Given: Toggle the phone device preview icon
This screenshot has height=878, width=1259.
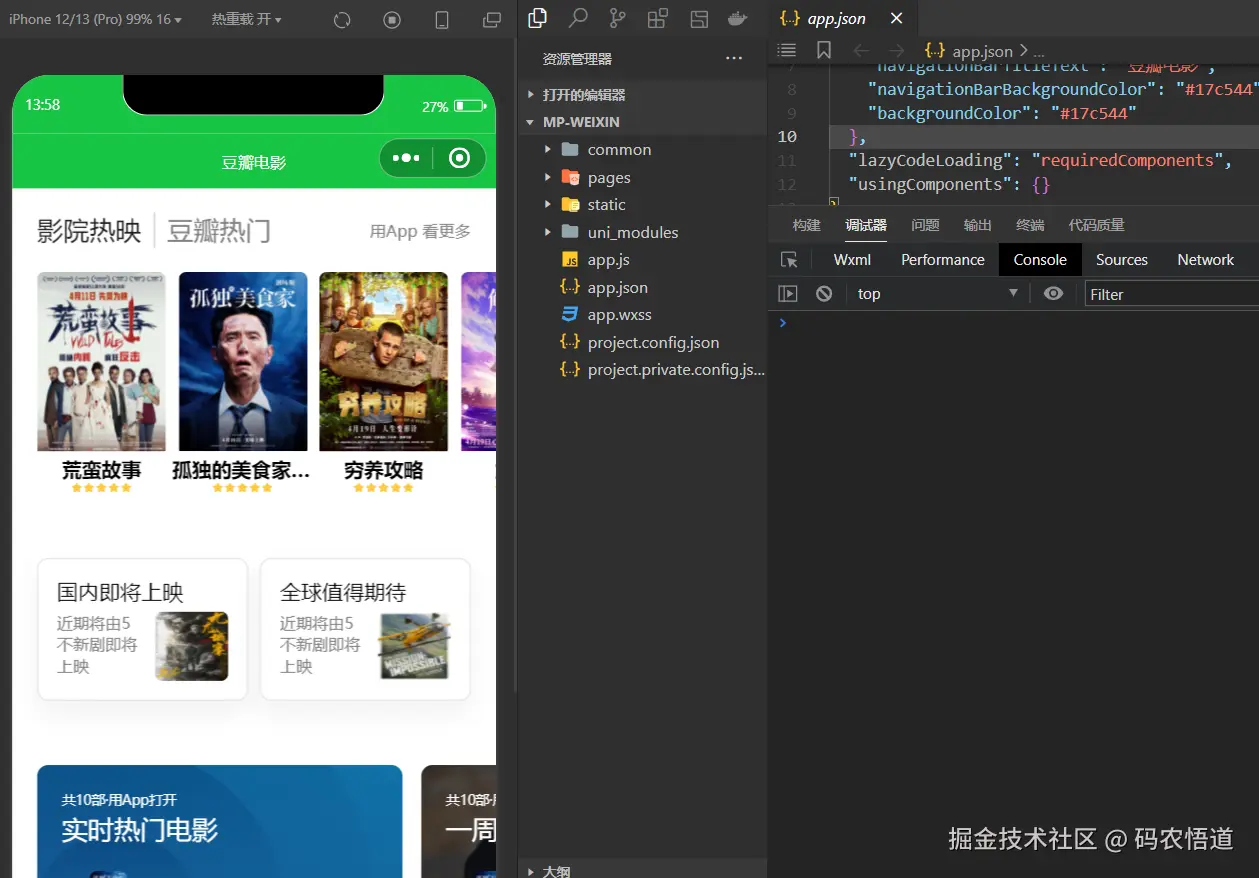Looking at the screenshot, I should pyautogui.click(x=442, y=19).
